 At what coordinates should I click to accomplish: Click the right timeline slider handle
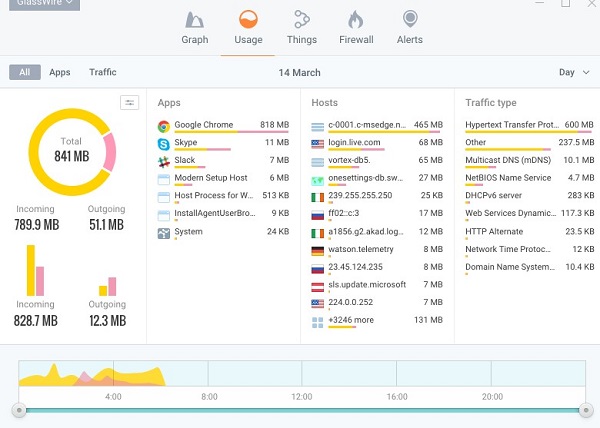(x=583, y=410)
